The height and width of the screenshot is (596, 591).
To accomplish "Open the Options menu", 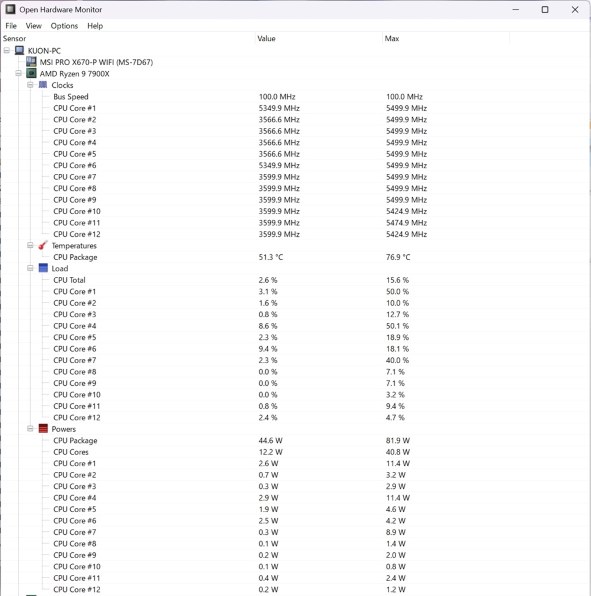I will [x=64, y=26].
